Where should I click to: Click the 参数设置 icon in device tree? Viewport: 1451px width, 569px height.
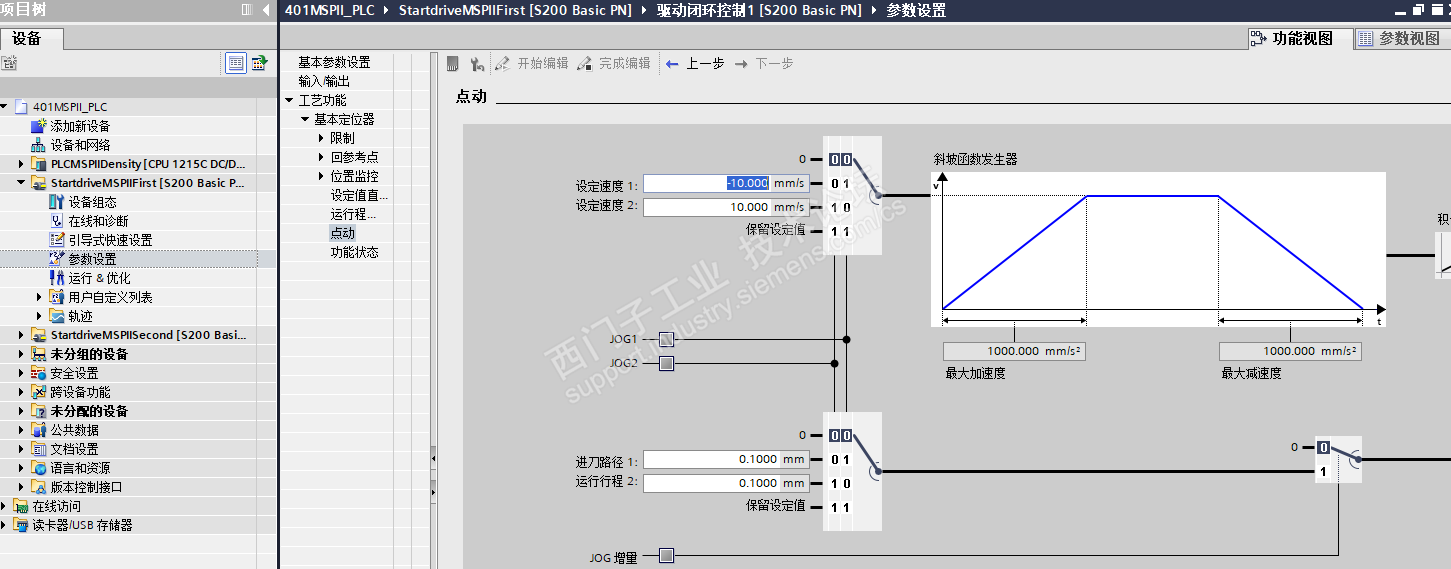pos(57,259)
